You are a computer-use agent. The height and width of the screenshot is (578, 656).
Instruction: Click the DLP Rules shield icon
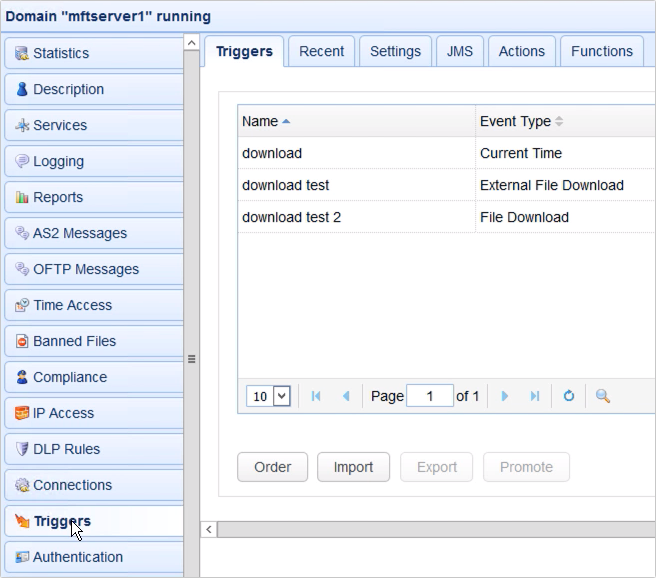coord(22,449)
